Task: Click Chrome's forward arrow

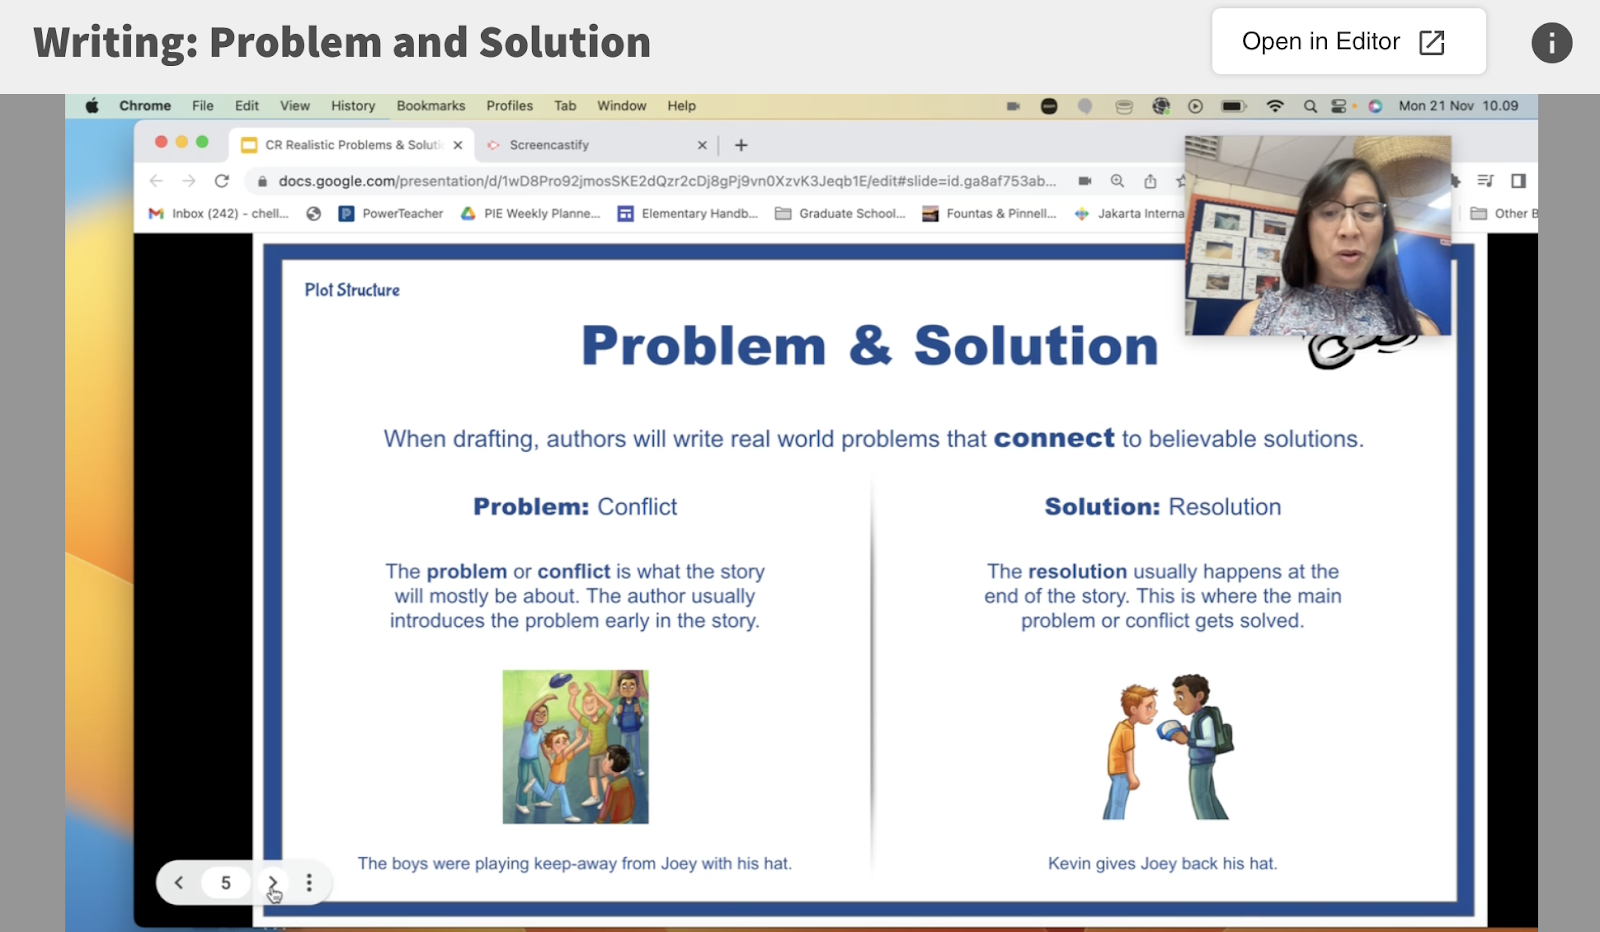Action: pos(189,181)
